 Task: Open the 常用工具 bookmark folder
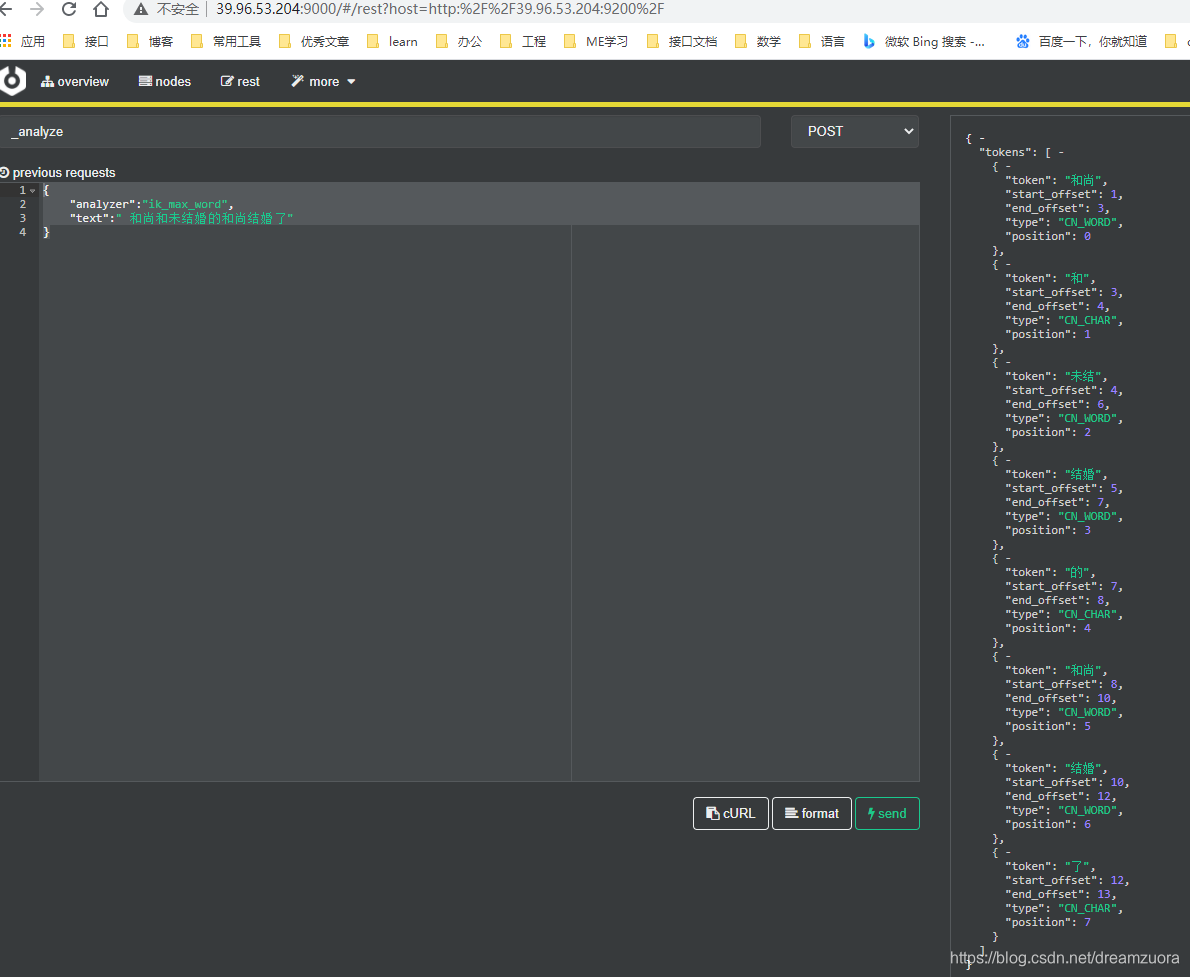coord(225,41)
